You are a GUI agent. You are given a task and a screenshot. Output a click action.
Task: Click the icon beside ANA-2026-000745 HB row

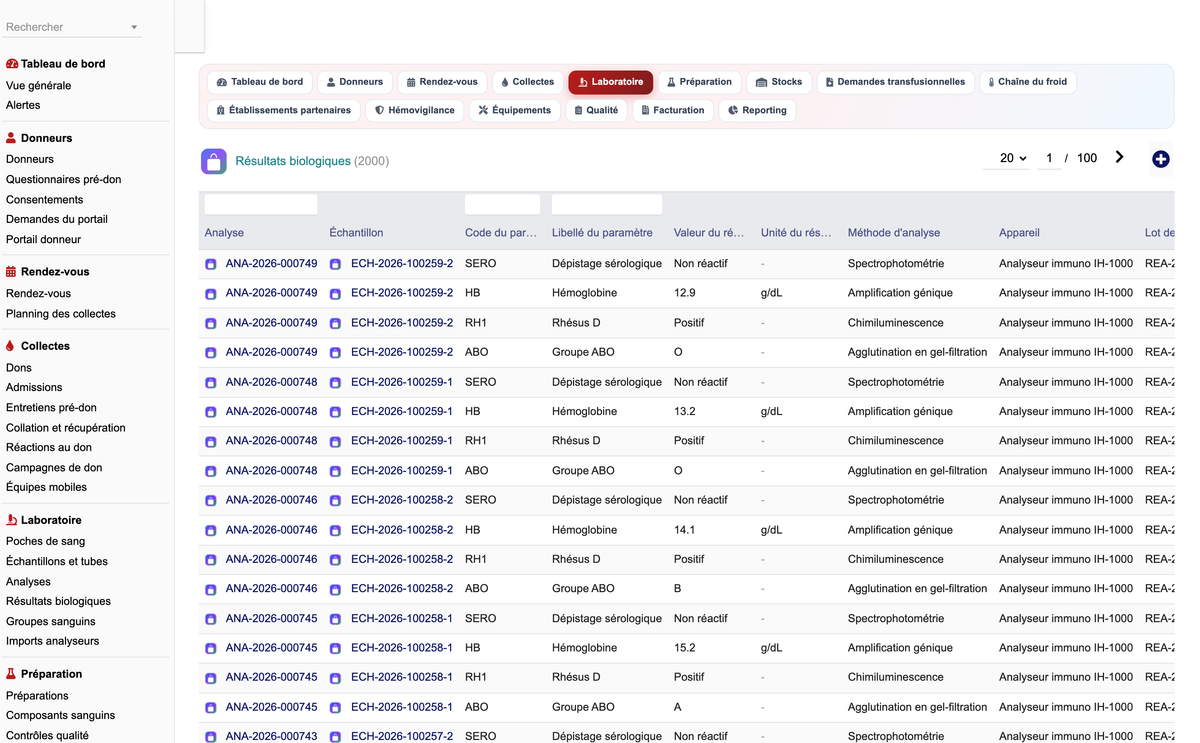[211, 648]
